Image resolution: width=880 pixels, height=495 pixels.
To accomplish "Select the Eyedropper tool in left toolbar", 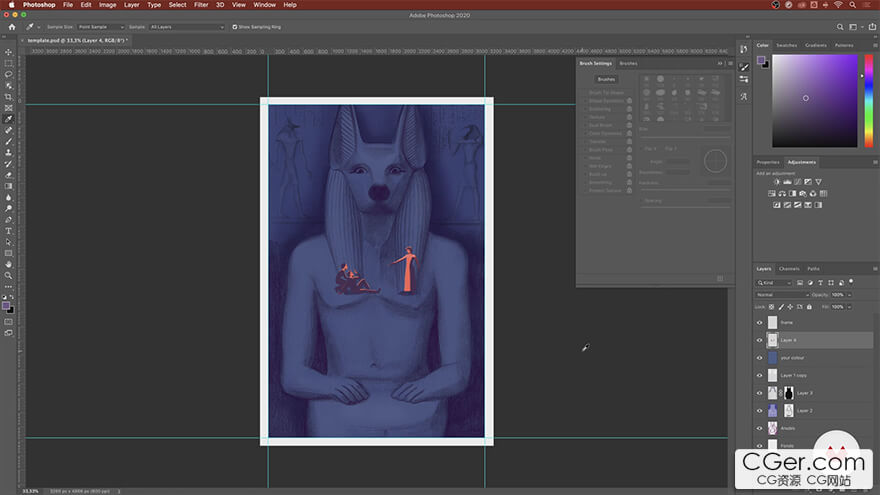I will tap(8, 119).
